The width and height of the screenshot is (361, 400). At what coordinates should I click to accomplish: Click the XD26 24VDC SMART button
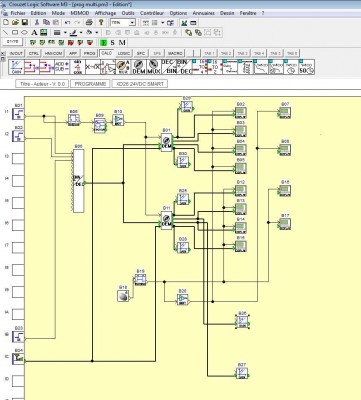140,84
